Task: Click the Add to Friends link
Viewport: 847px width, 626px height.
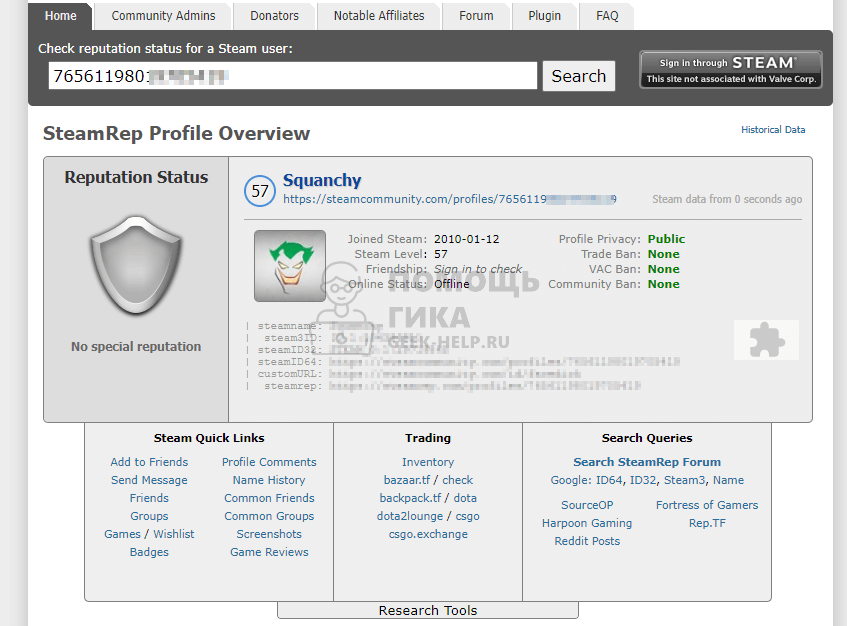Action: tap(149, 462)
